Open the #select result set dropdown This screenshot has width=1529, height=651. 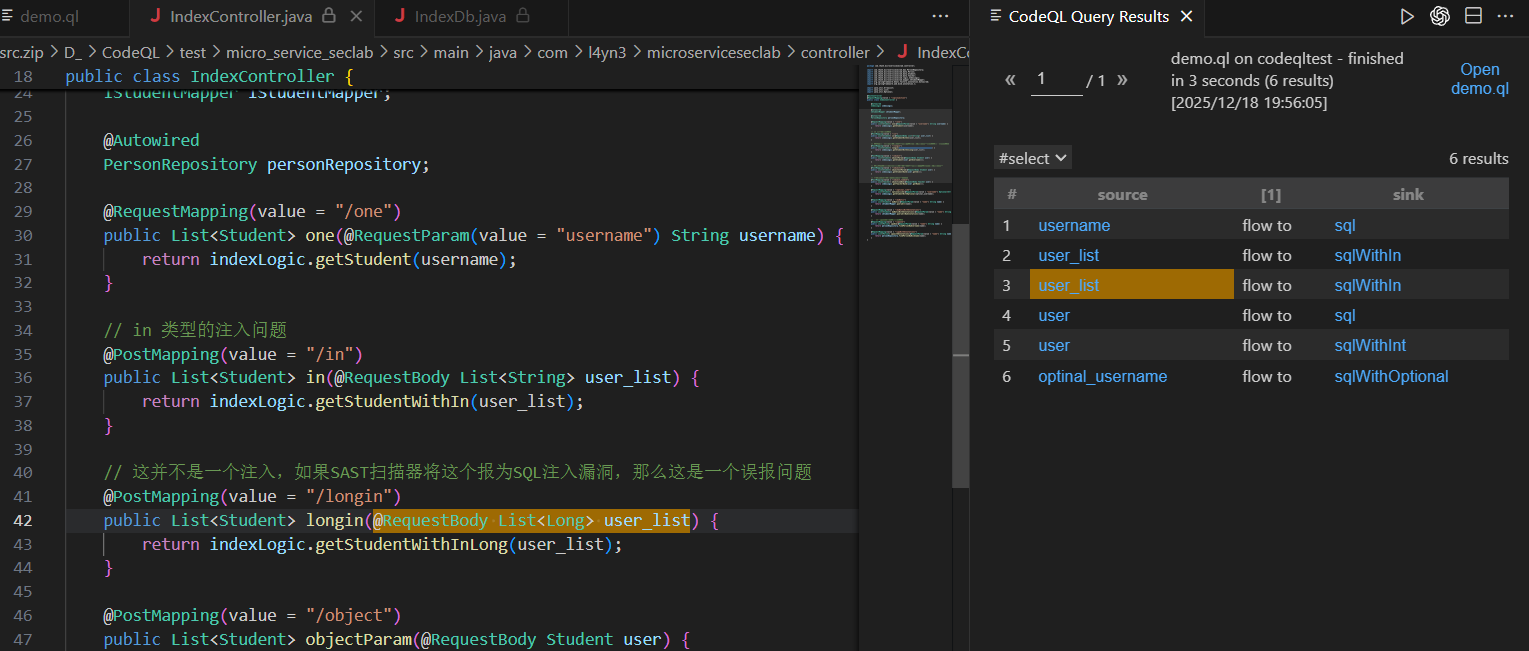pos(1033,158)
